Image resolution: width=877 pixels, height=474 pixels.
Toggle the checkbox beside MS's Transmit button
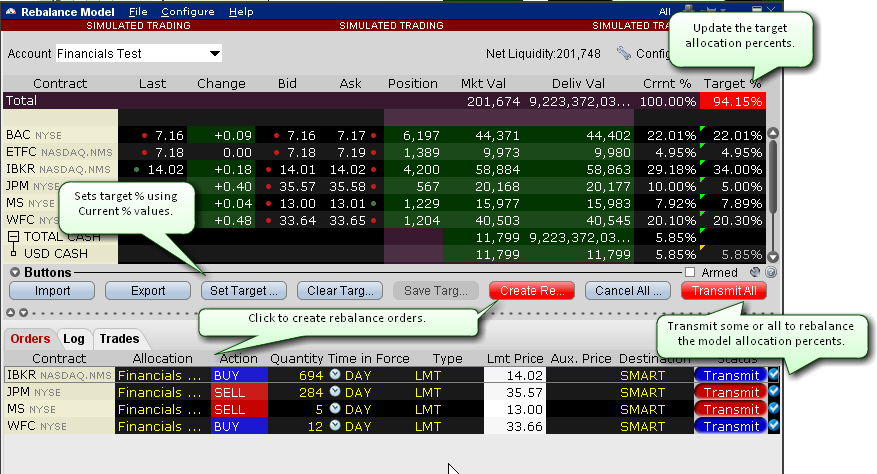(x=772, y=410)
